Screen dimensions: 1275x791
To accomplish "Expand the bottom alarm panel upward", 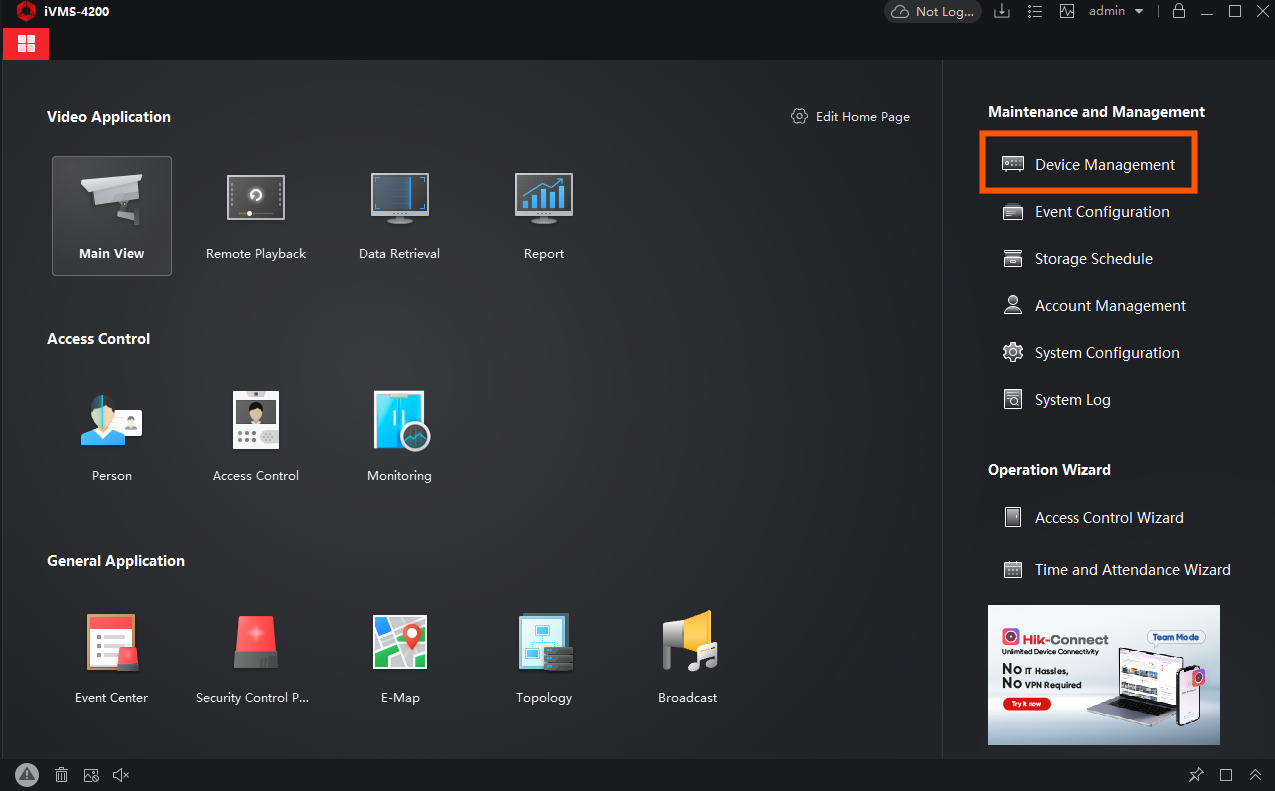I will point(1255,775).
